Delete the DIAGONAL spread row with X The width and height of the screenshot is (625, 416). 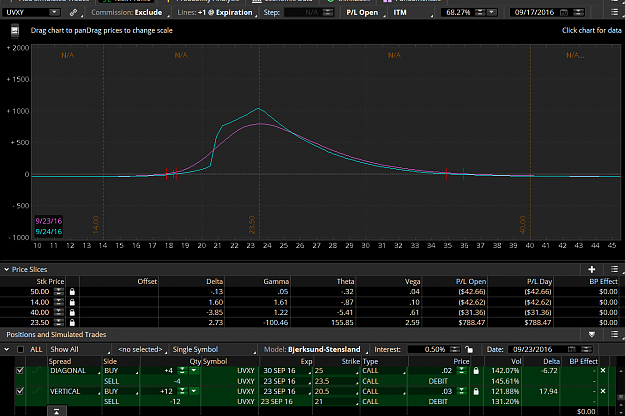[603, 371]
